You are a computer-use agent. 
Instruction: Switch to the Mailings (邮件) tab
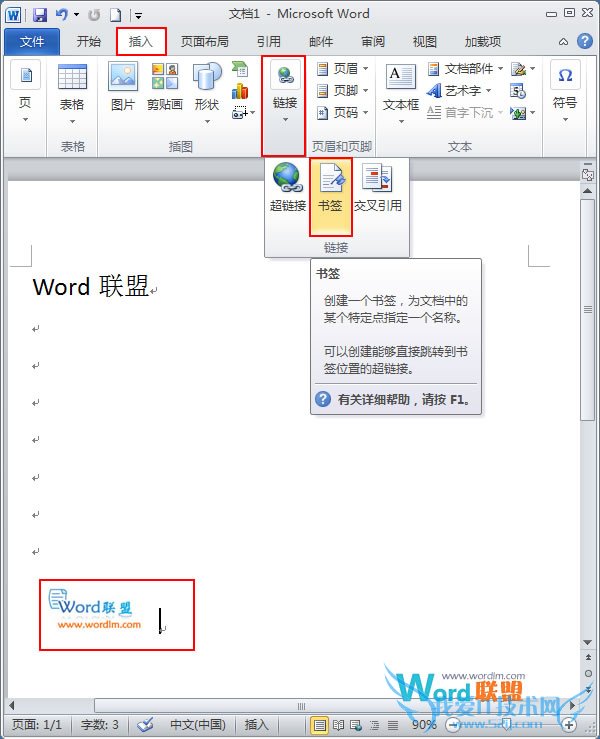(321, 41)
